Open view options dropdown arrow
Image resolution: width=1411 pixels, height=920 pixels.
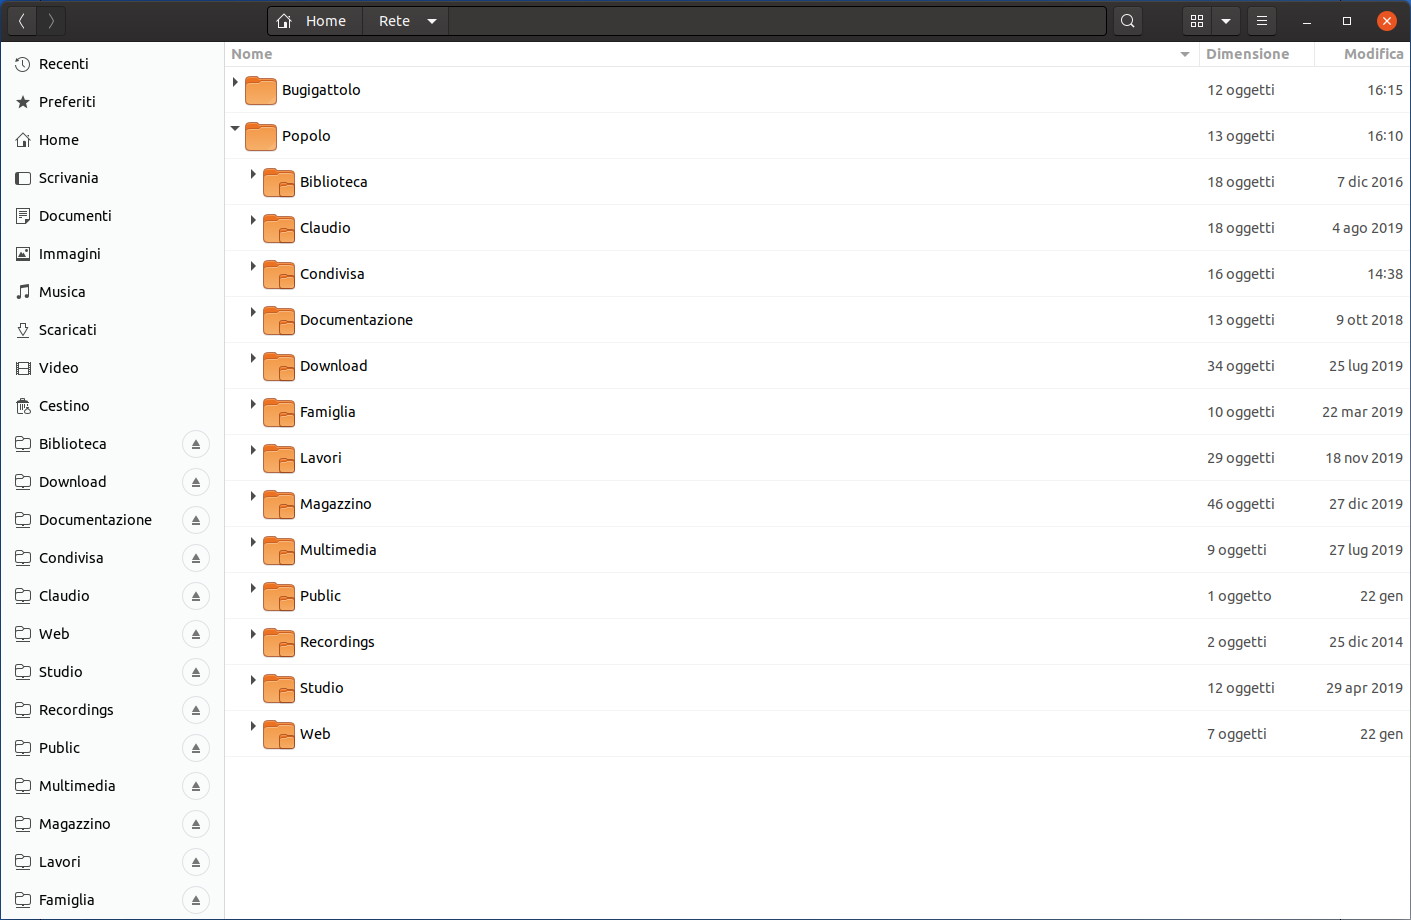(x=1226, y=21)
